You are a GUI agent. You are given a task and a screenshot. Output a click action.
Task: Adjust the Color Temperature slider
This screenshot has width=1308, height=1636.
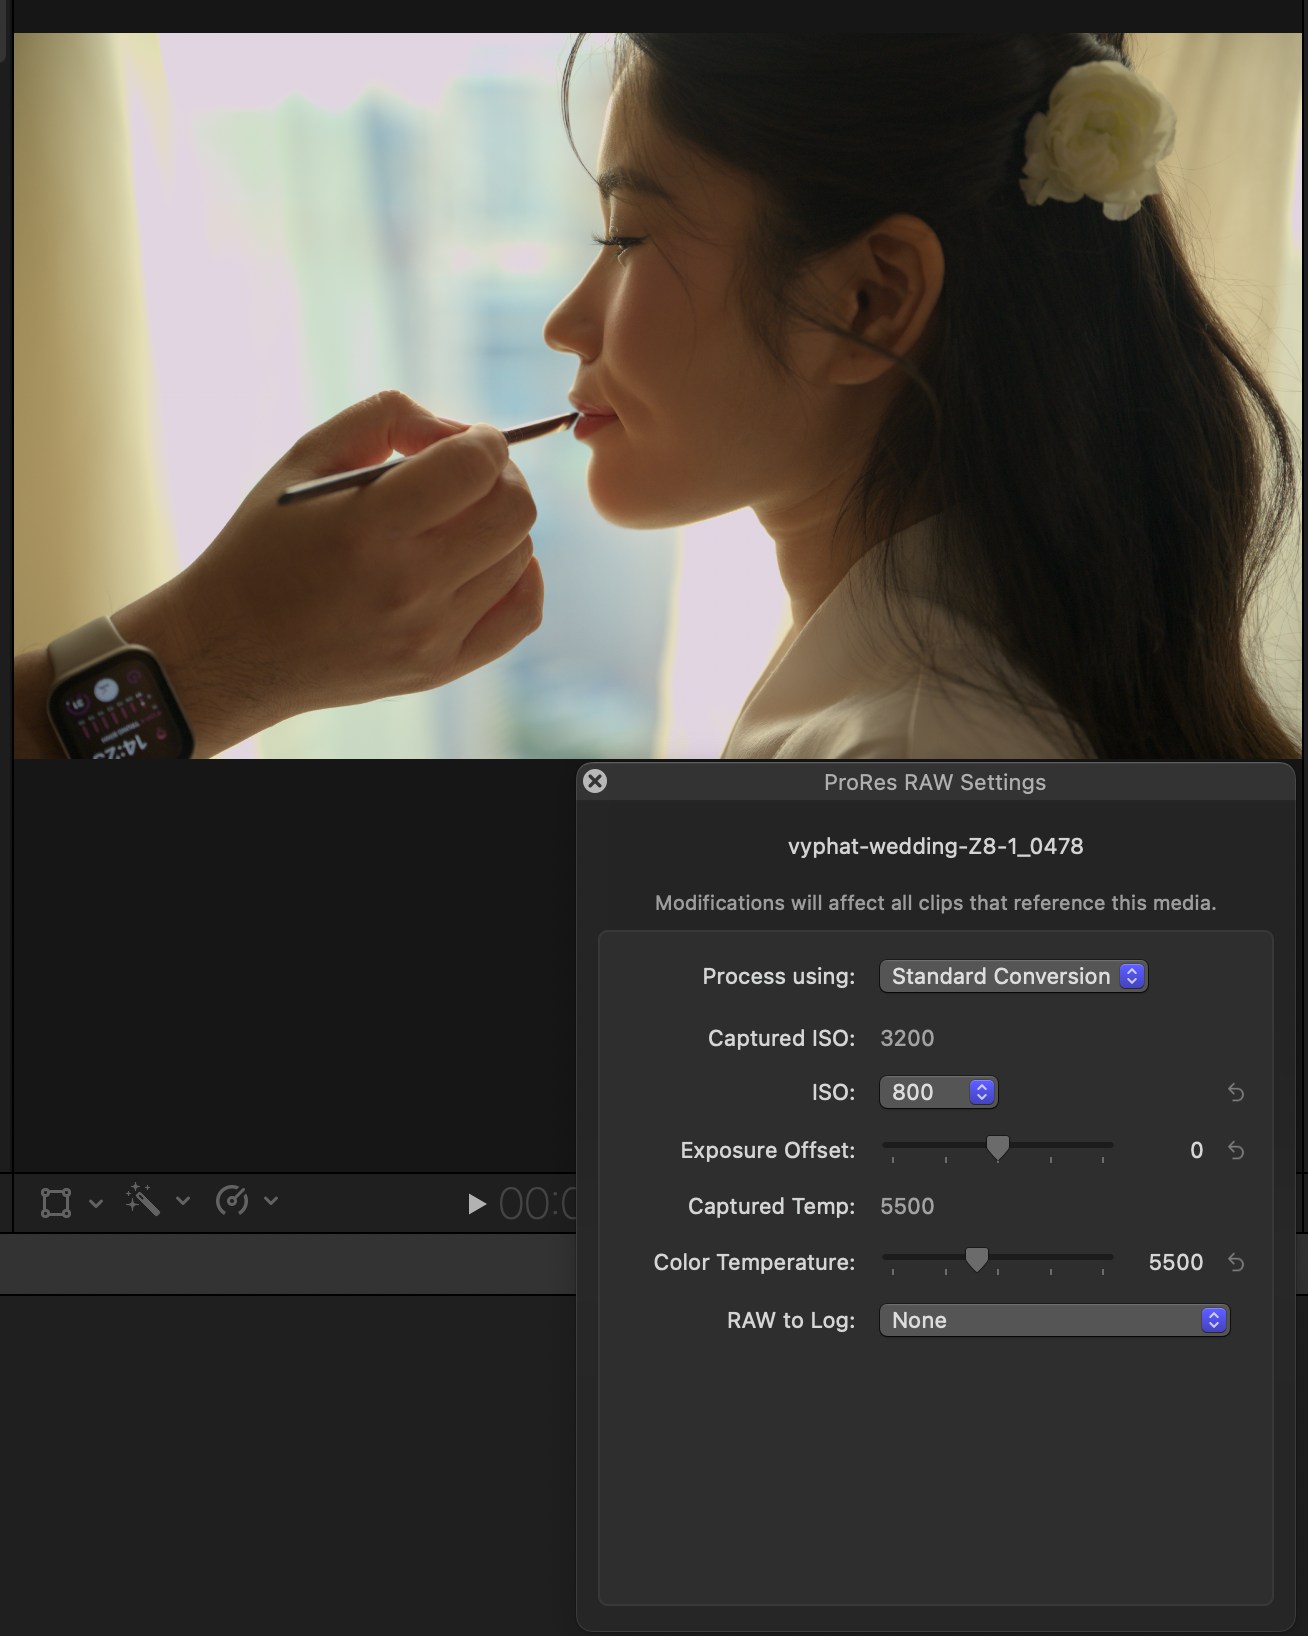[977, 1260]
